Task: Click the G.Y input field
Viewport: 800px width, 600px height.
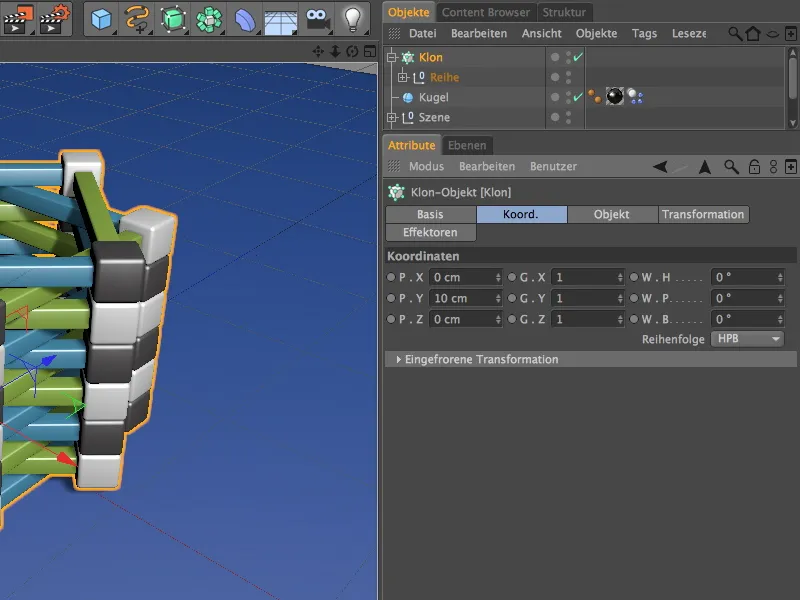Action: (588, 298)
